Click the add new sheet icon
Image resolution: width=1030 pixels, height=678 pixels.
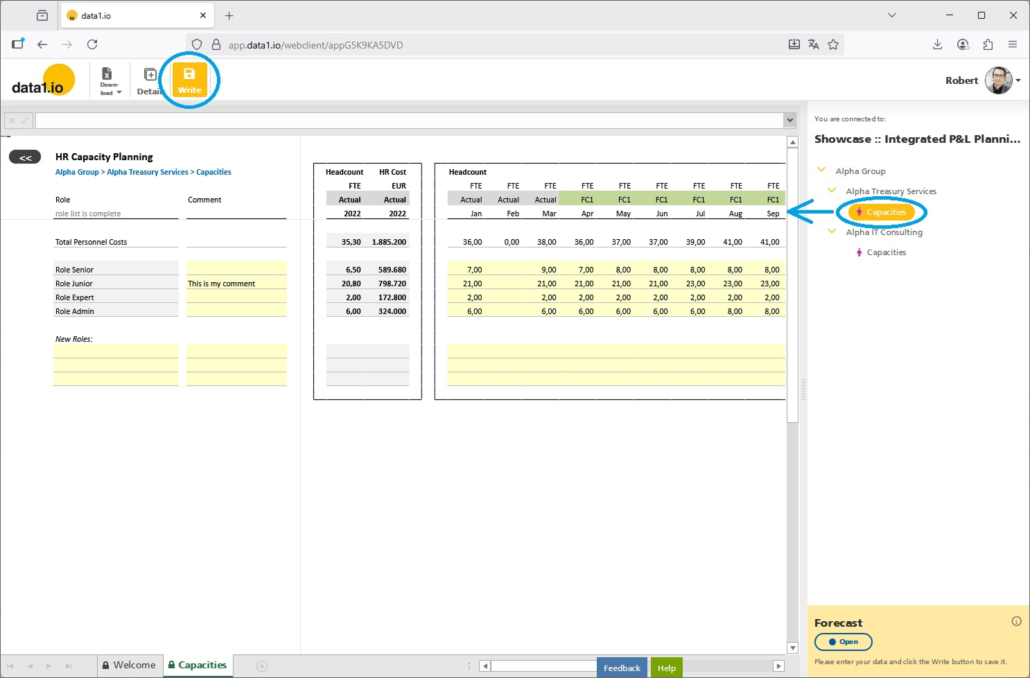pyautogui.click(x=262, y=665)
